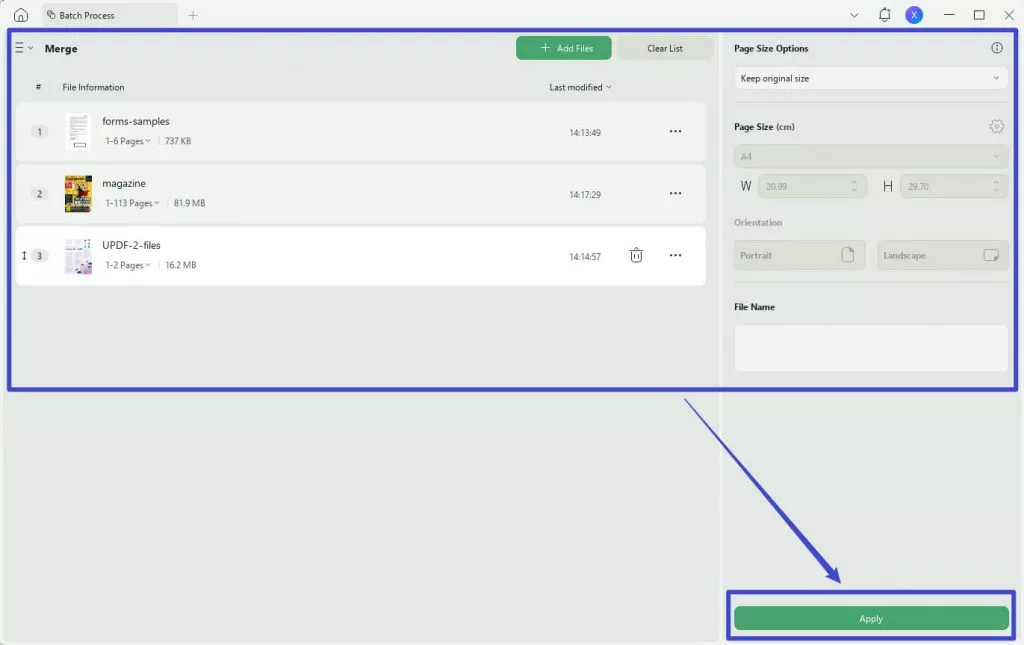
Task: Open the notifications bell
Action: (x=884, y=15)
